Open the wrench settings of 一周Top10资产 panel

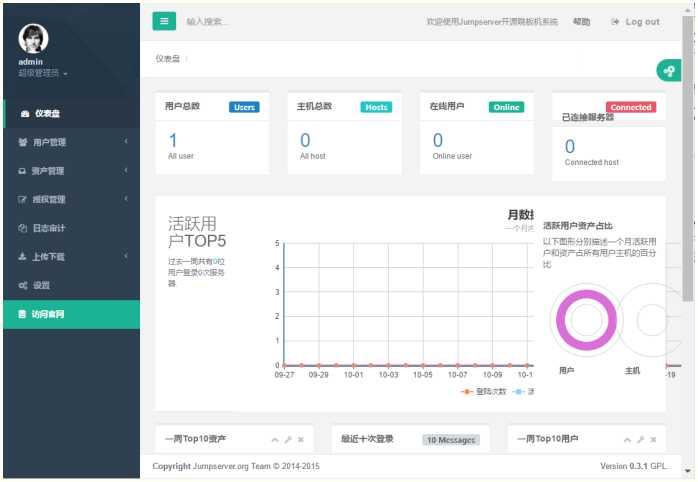(288, 440)
